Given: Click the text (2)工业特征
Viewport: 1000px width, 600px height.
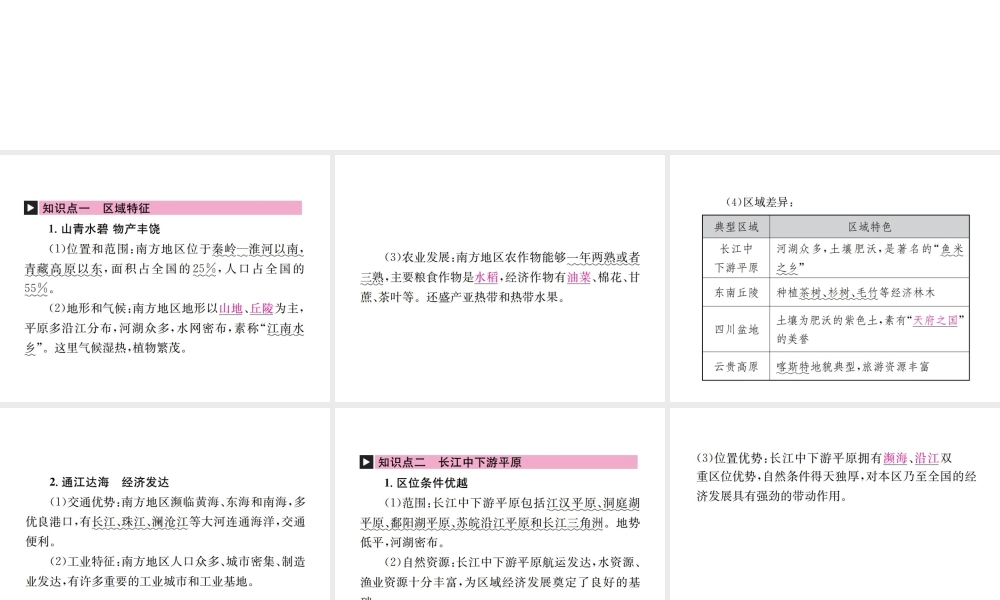Looking at the screenshot, I should (84, 562).
